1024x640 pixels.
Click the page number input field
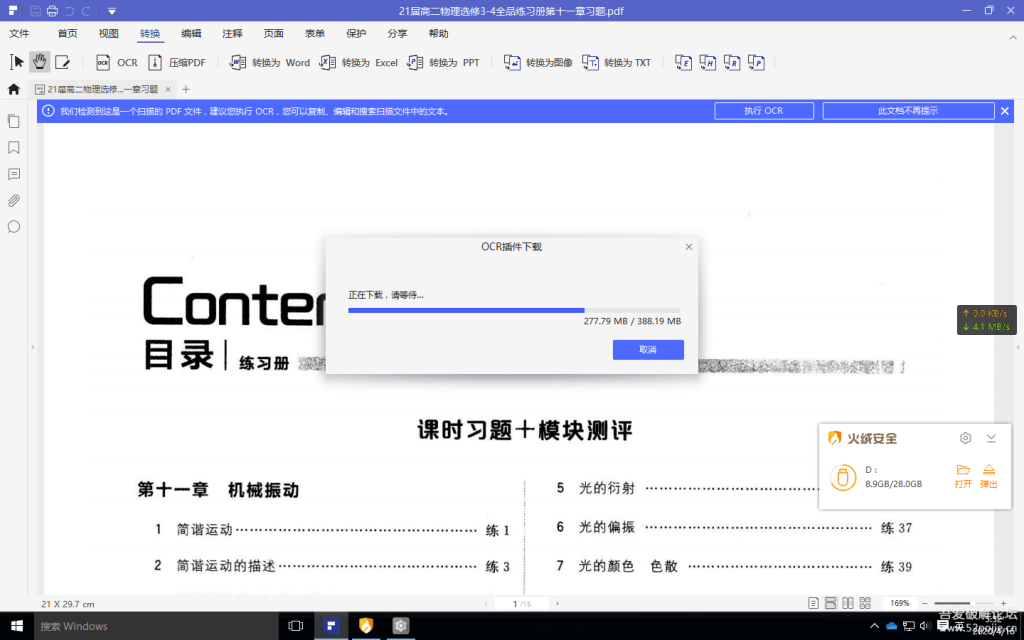point(522,604)
